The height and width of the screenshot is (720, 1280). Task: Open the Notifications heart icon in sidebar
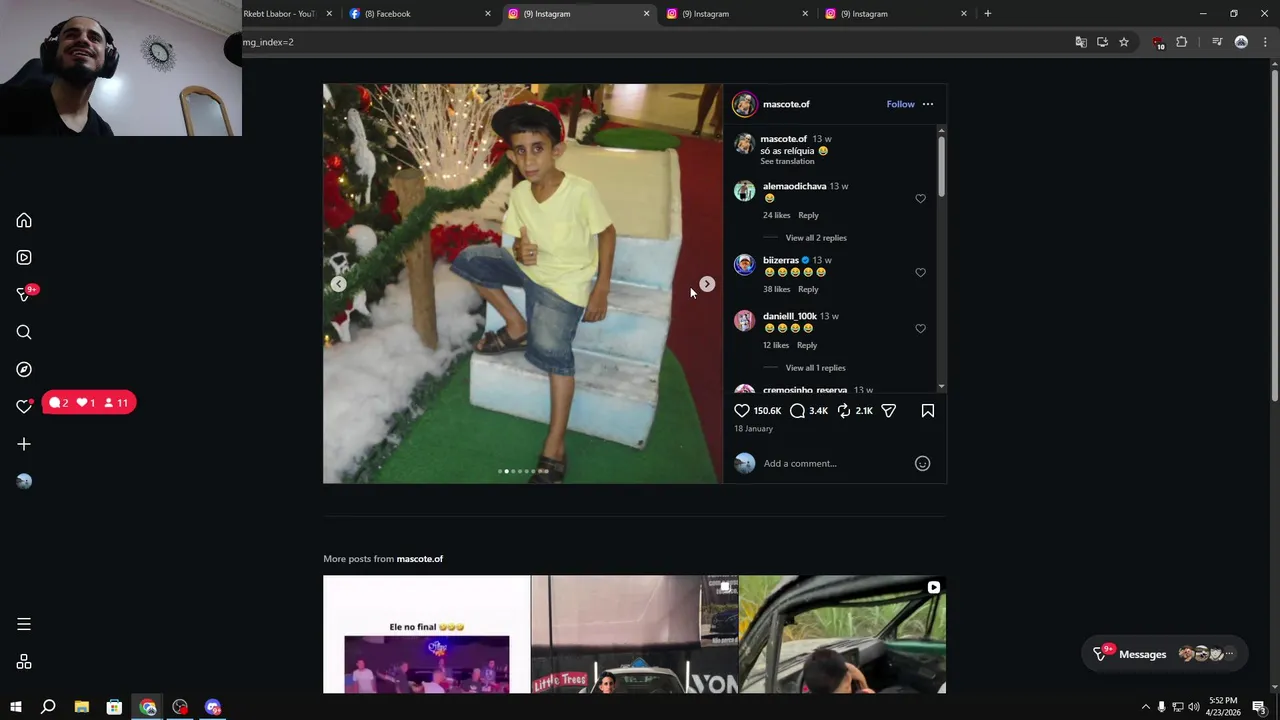coord(24,406)
